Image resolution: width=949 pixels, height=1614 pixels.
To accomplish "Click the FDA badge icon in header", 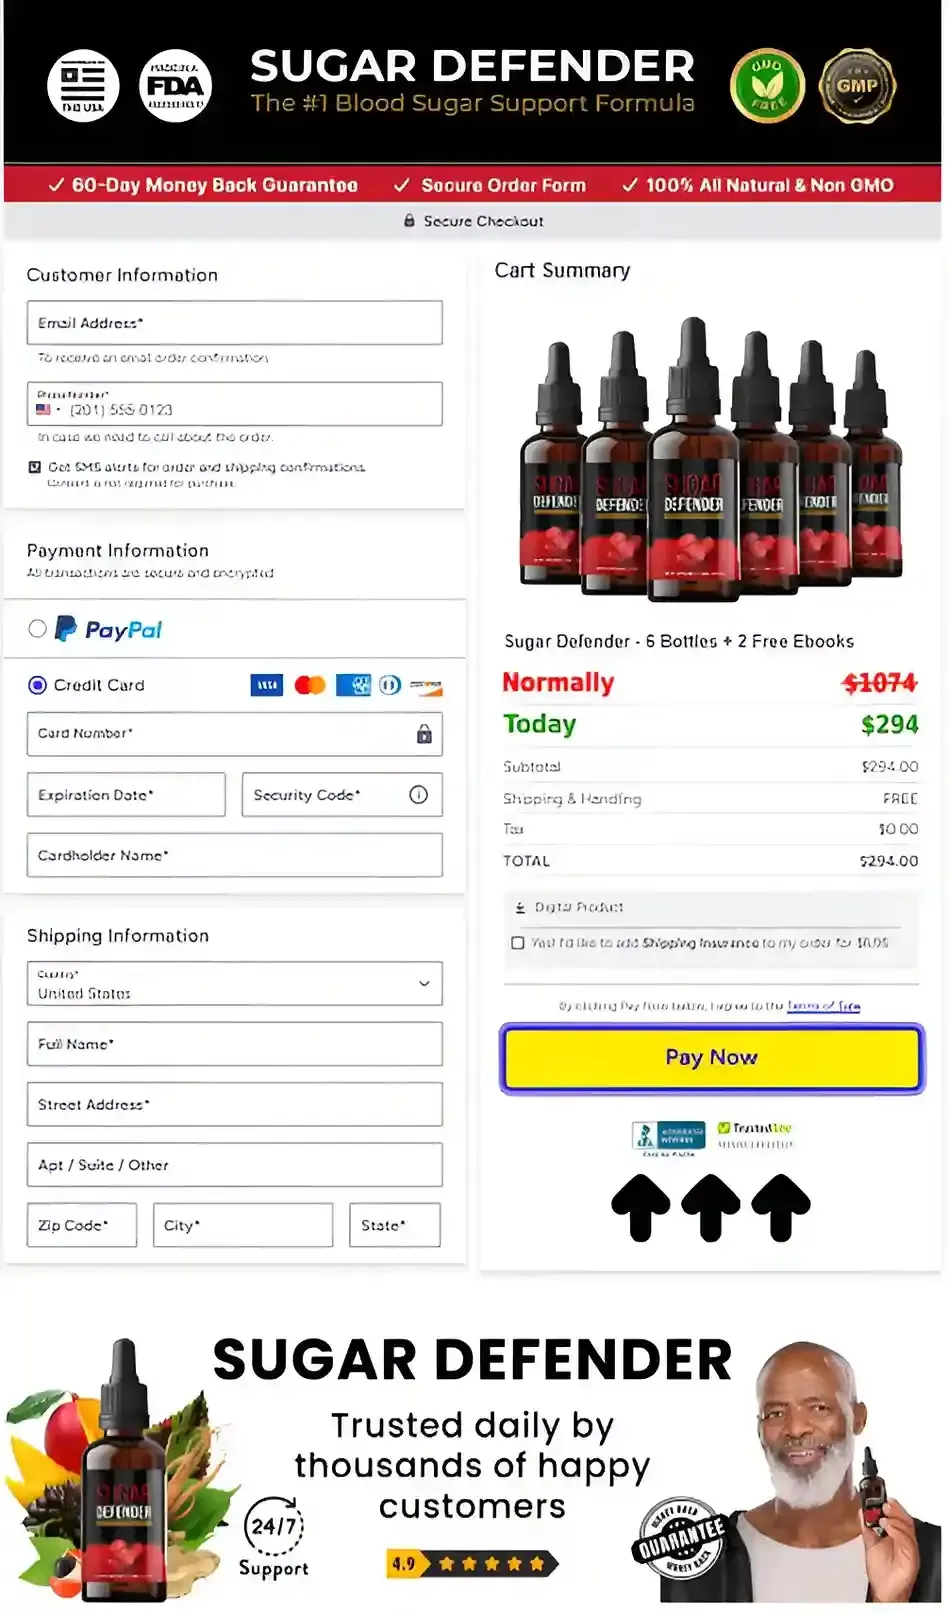I will [x=175, y=86].
